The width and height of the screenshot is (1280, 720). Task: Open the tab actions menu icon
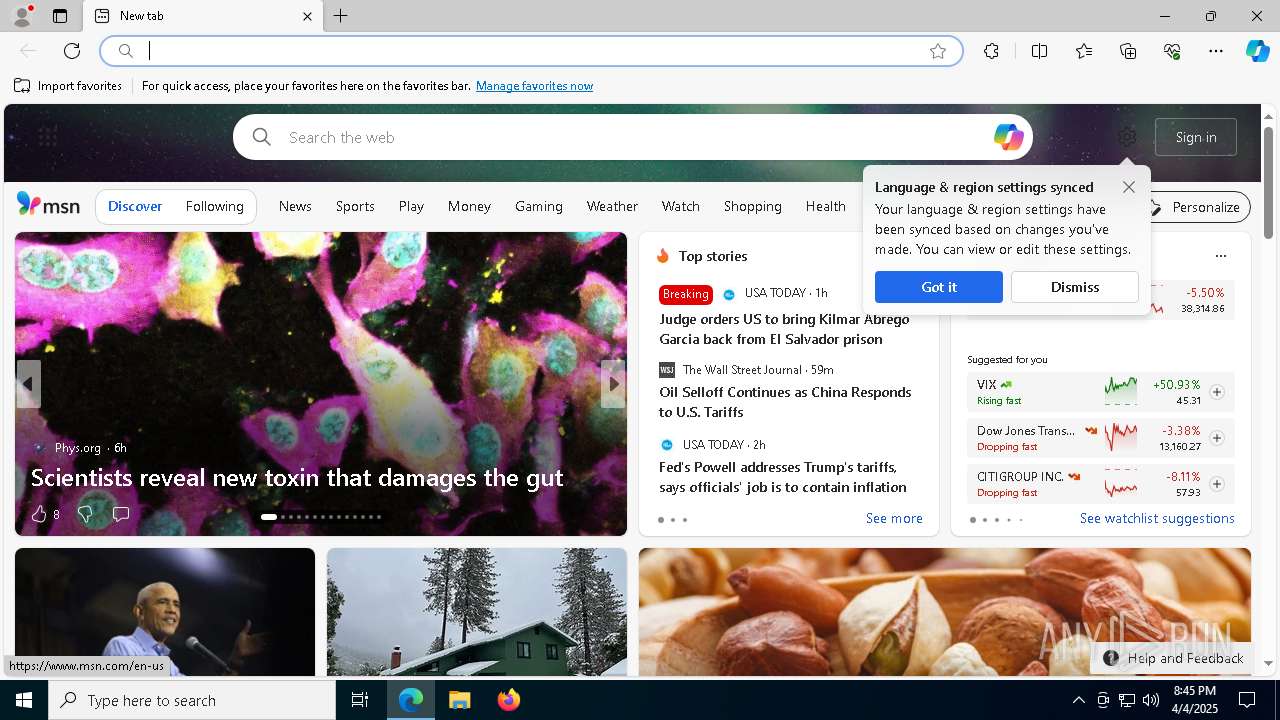coord(60,16)
